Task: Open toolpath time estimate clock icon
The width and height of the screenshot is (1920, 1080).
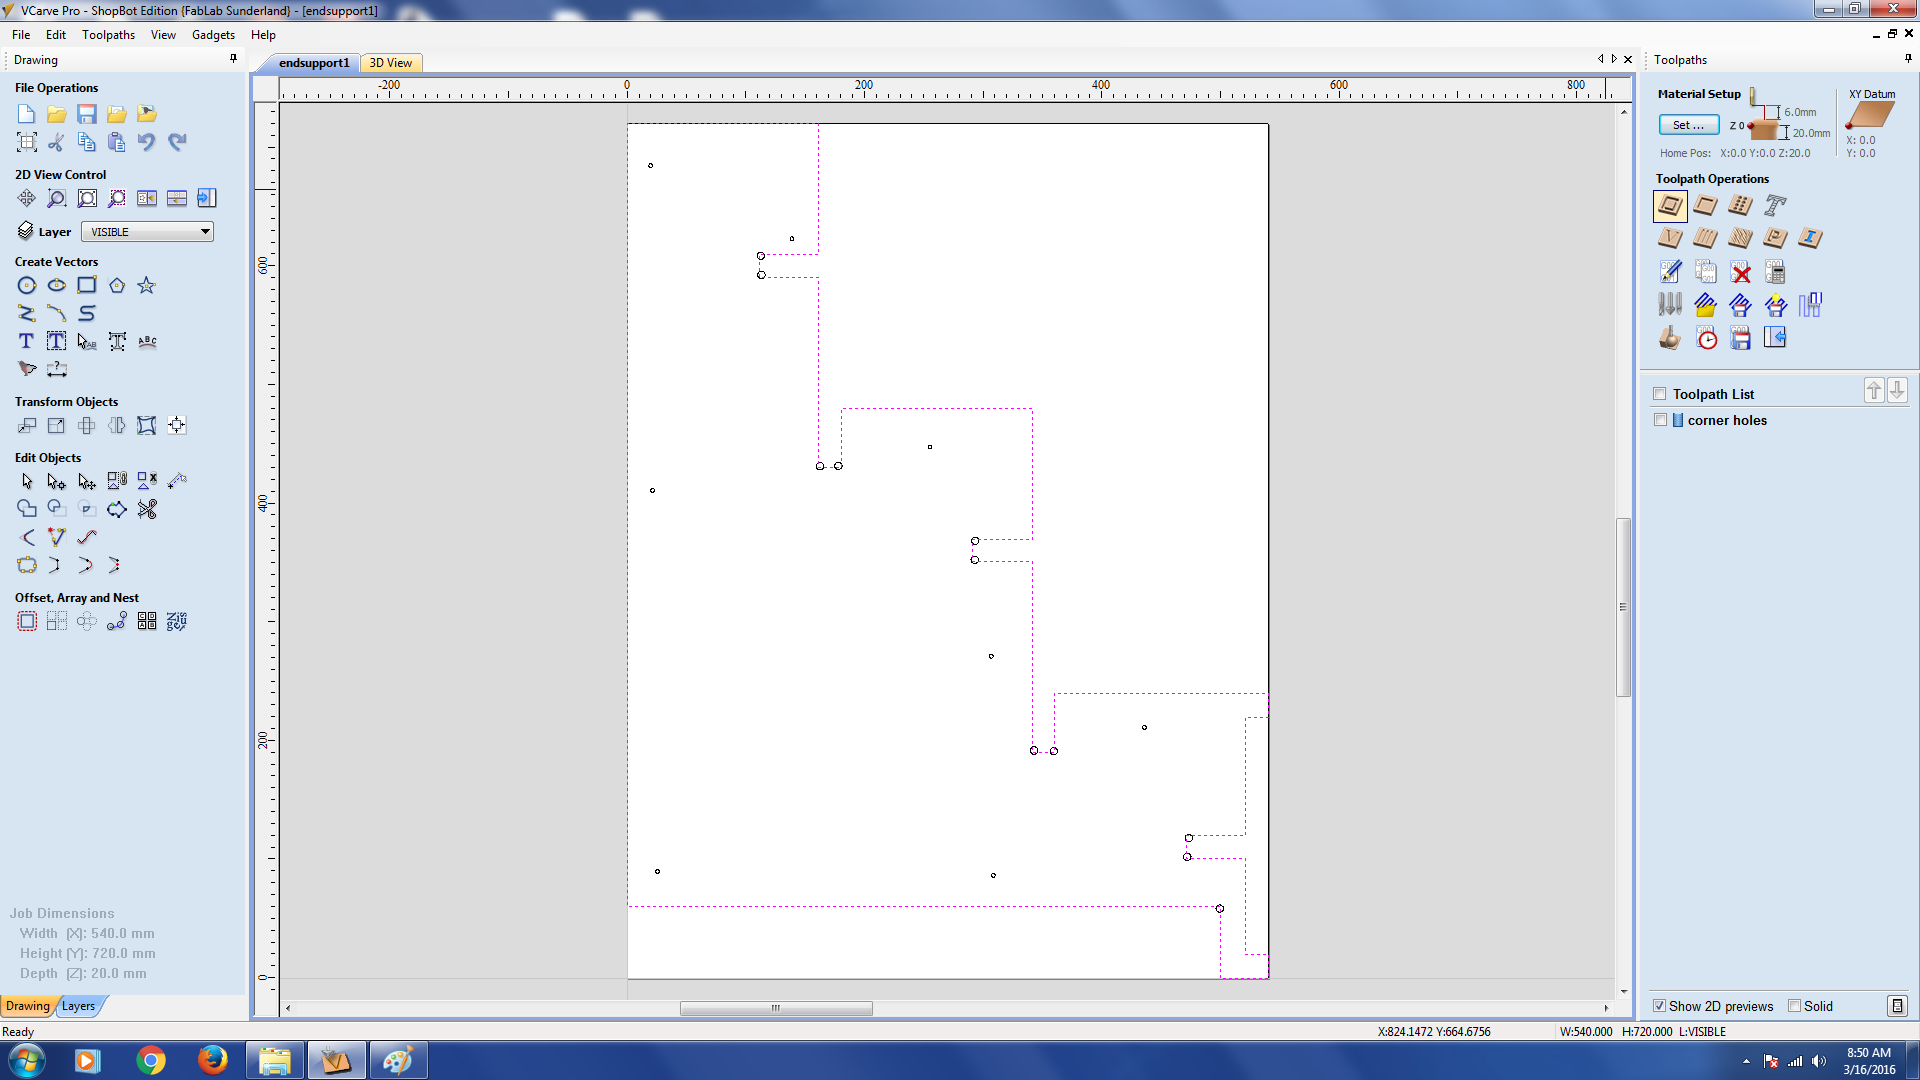Action: (x=1707, y=339)
